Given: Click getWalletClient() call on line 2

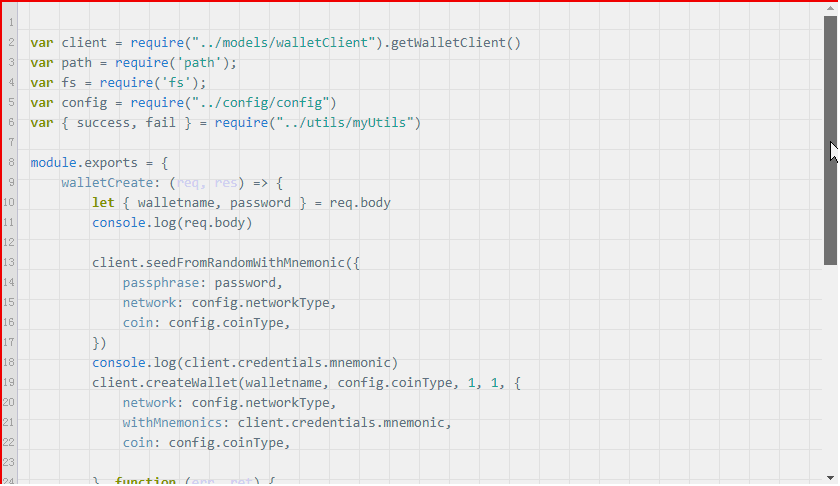Looking at the screenshot, I should pos(456,43).
